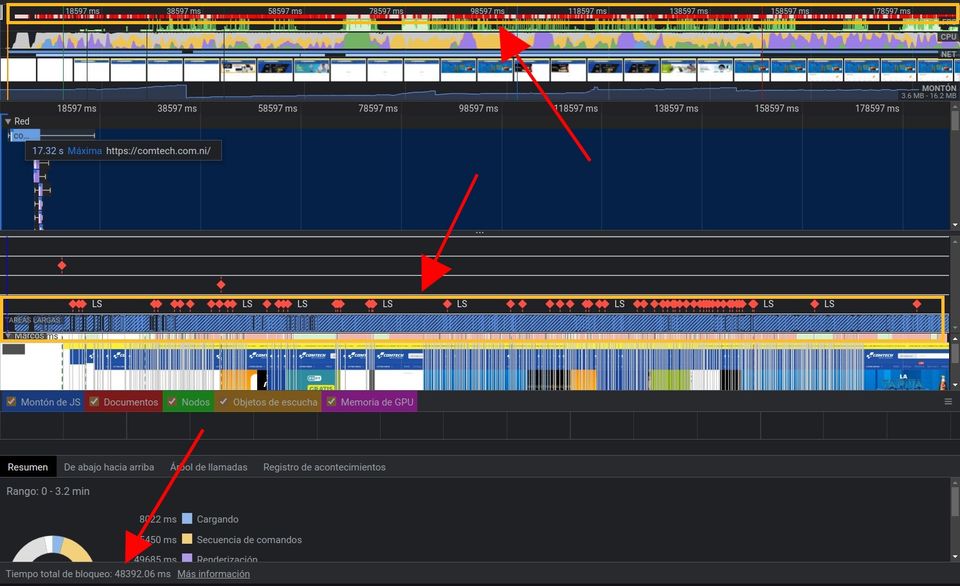Click the last LS label in the shift row

point(829,304)
